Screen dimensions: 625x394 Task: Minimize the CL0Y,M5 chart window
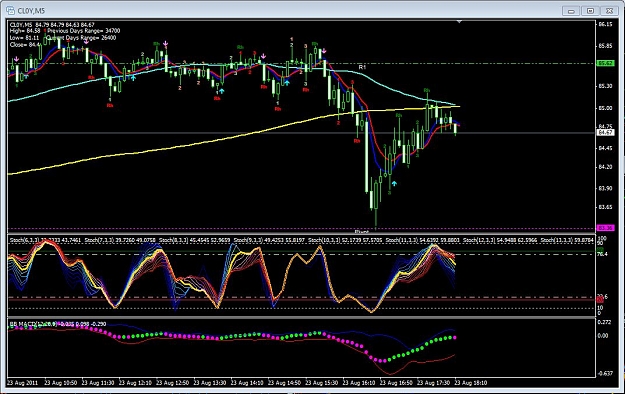tap(571, 11)
